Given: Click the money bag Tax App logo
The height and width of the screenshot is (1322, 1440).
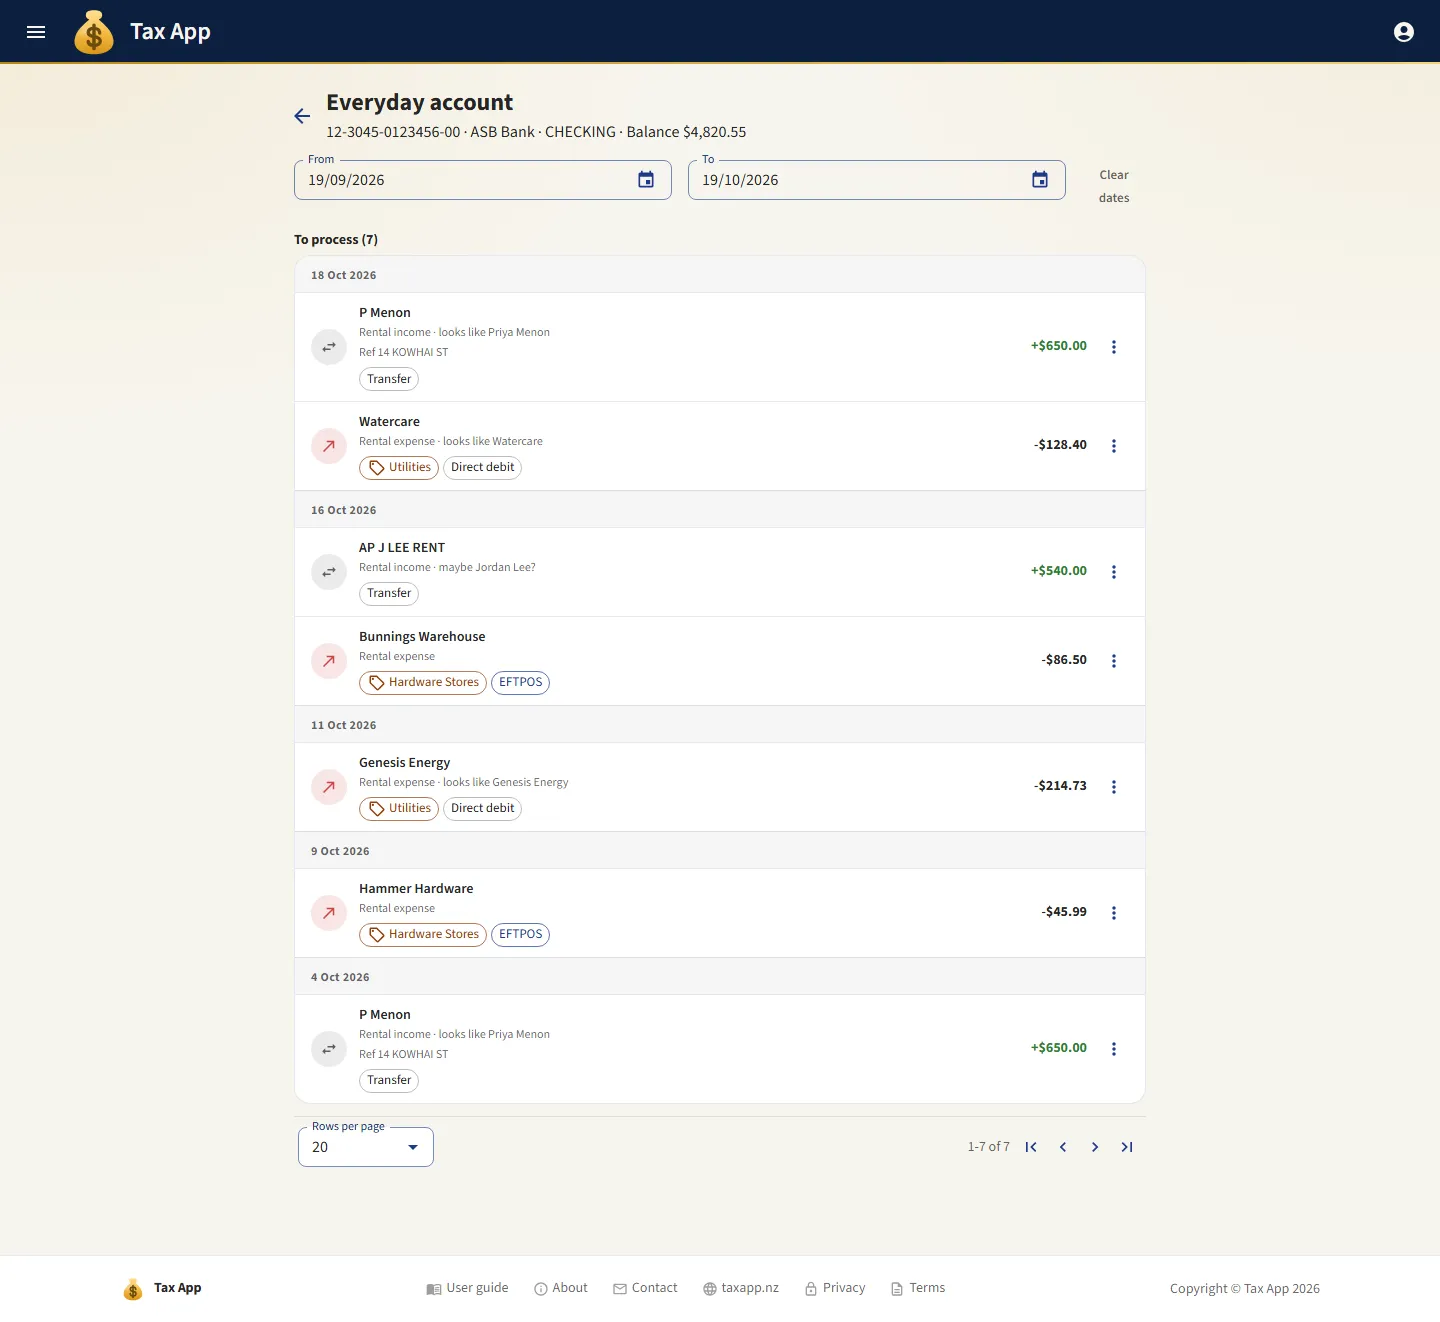Looking at the screenshot, I should [x=94, y=32].
